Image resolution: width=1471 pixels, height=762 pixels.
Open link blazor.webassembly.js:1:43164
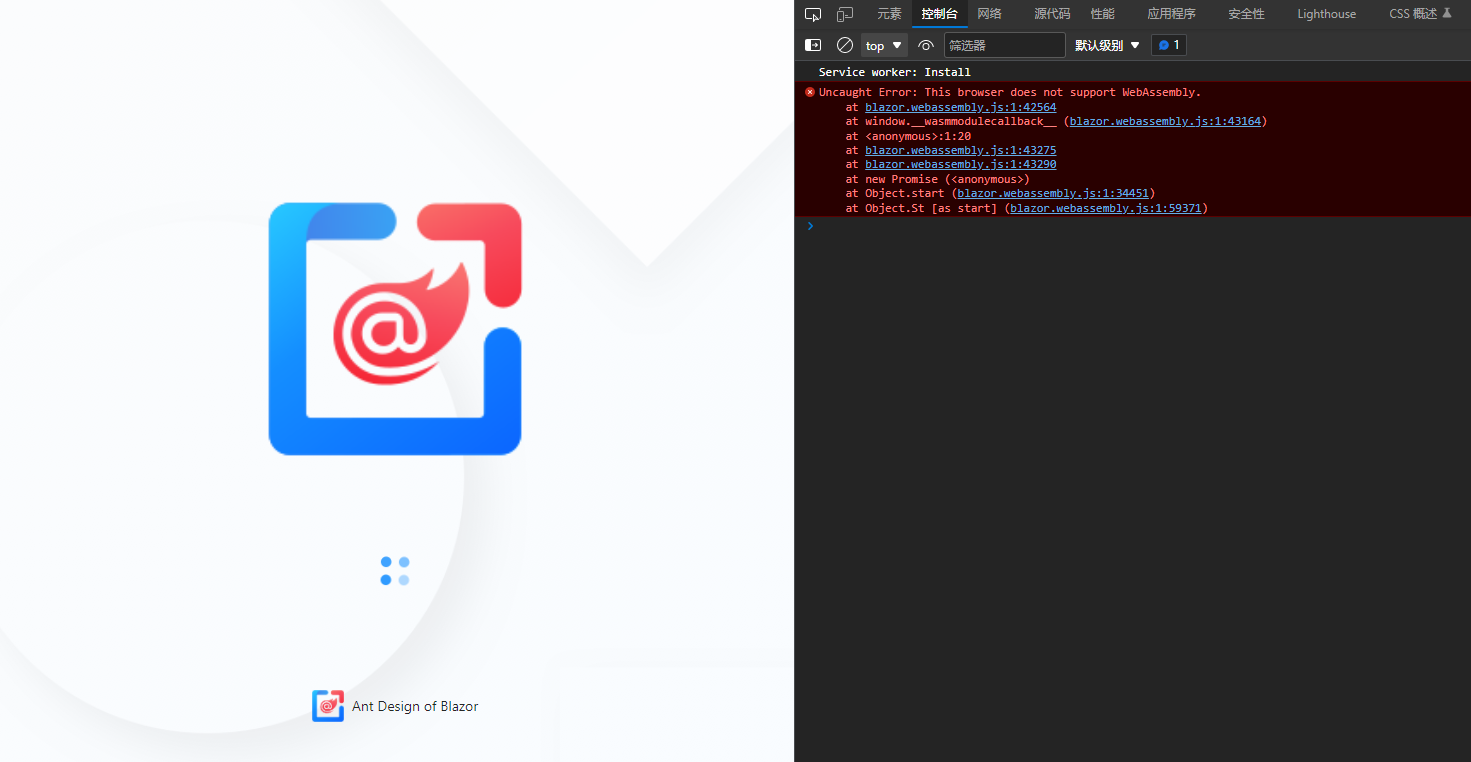[x=1165, y=121]
